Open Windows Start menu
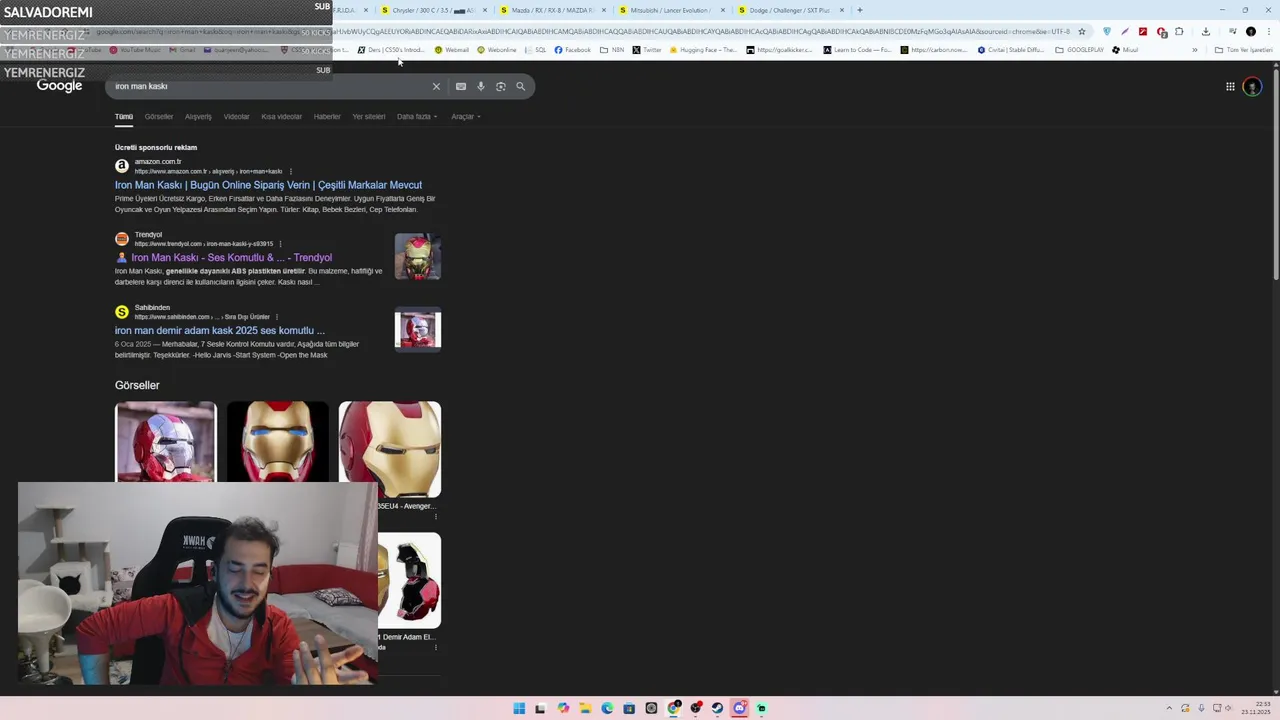1280x720 pixels. (519, 708)
